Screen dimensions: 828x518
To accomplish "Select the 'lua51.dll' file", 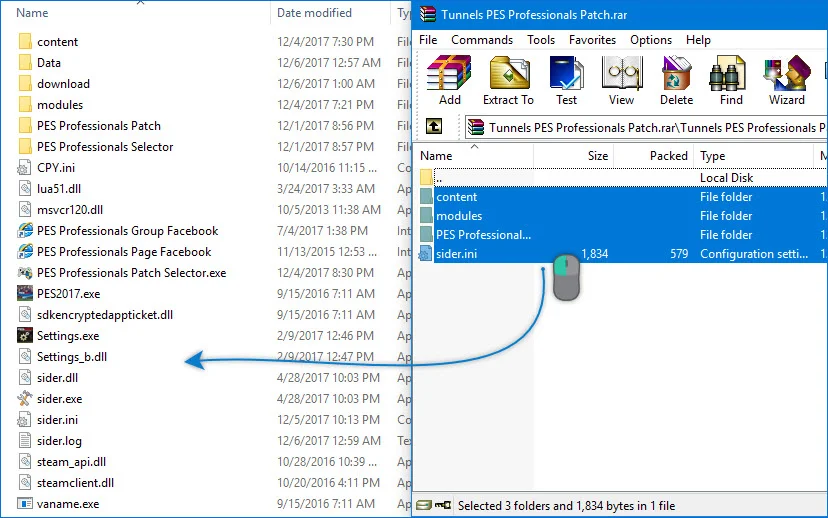I will click(59, 189).
